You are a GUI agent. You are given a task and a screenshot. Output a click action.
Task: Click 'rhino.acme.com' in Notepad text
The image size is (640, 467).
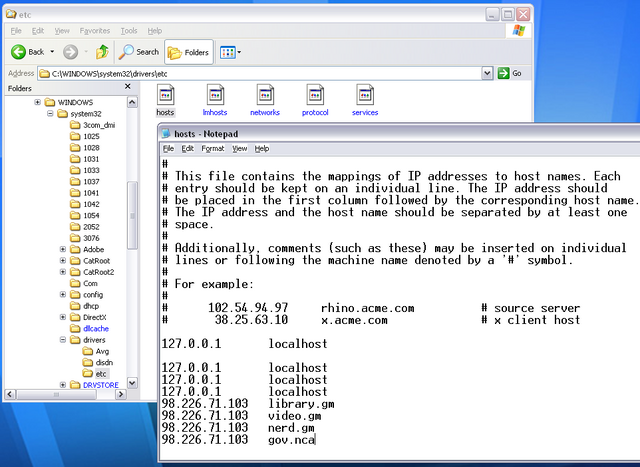pyautogui.click(x=367, y=308)
